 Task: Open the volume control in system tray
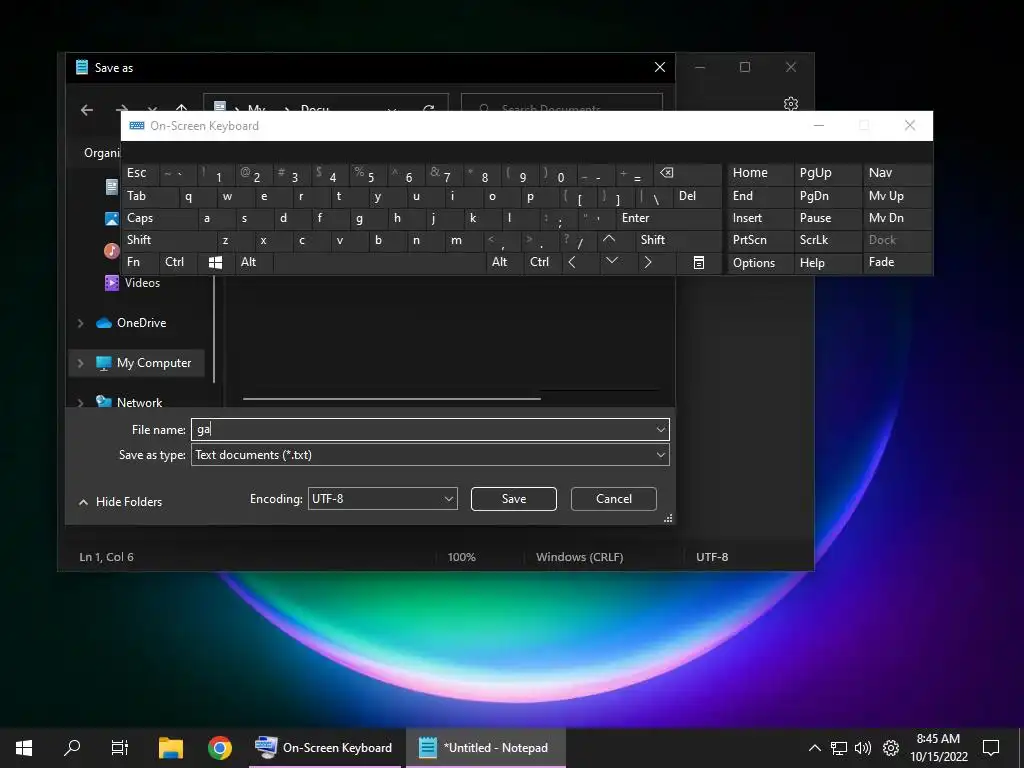[x=863, y=748]
